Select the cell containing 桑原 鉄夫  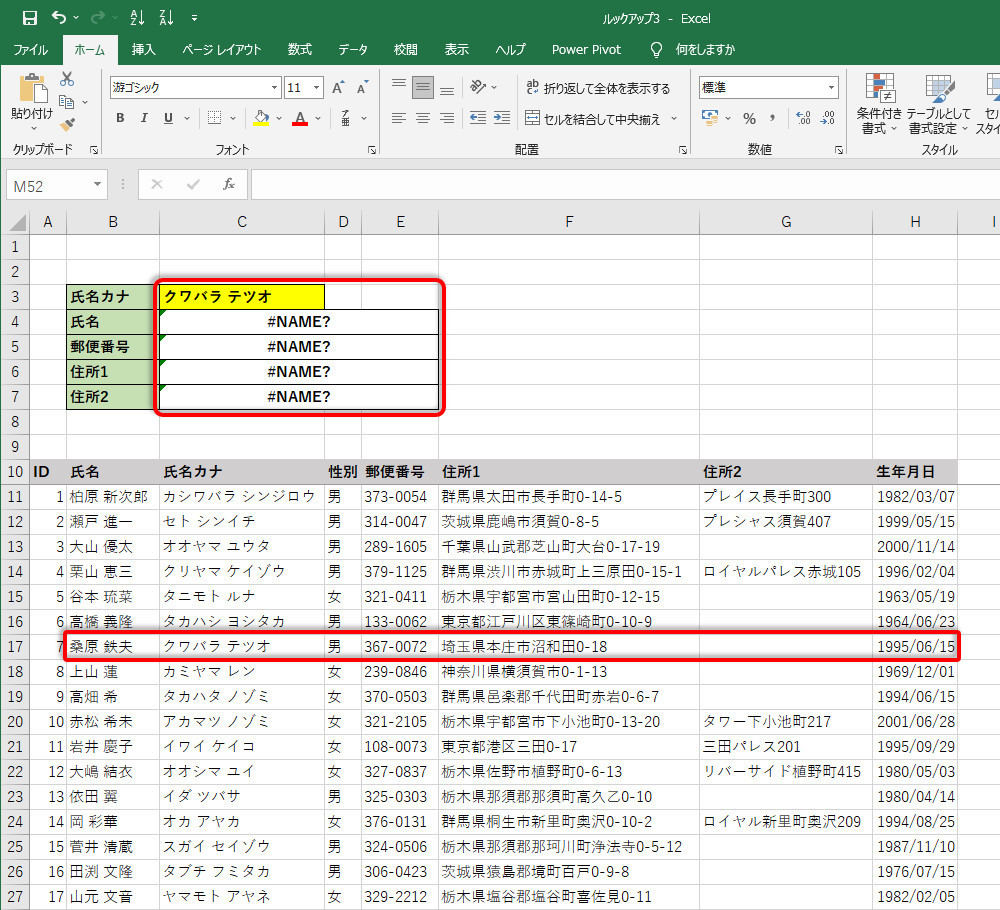point(113,647)
